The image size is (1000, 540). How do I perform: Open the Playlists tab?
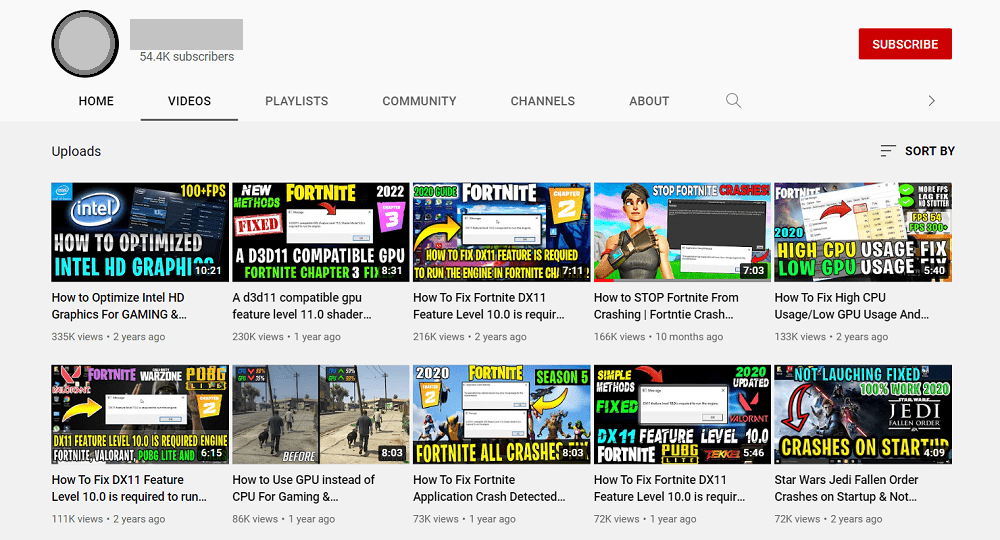[x=297, y=101]
